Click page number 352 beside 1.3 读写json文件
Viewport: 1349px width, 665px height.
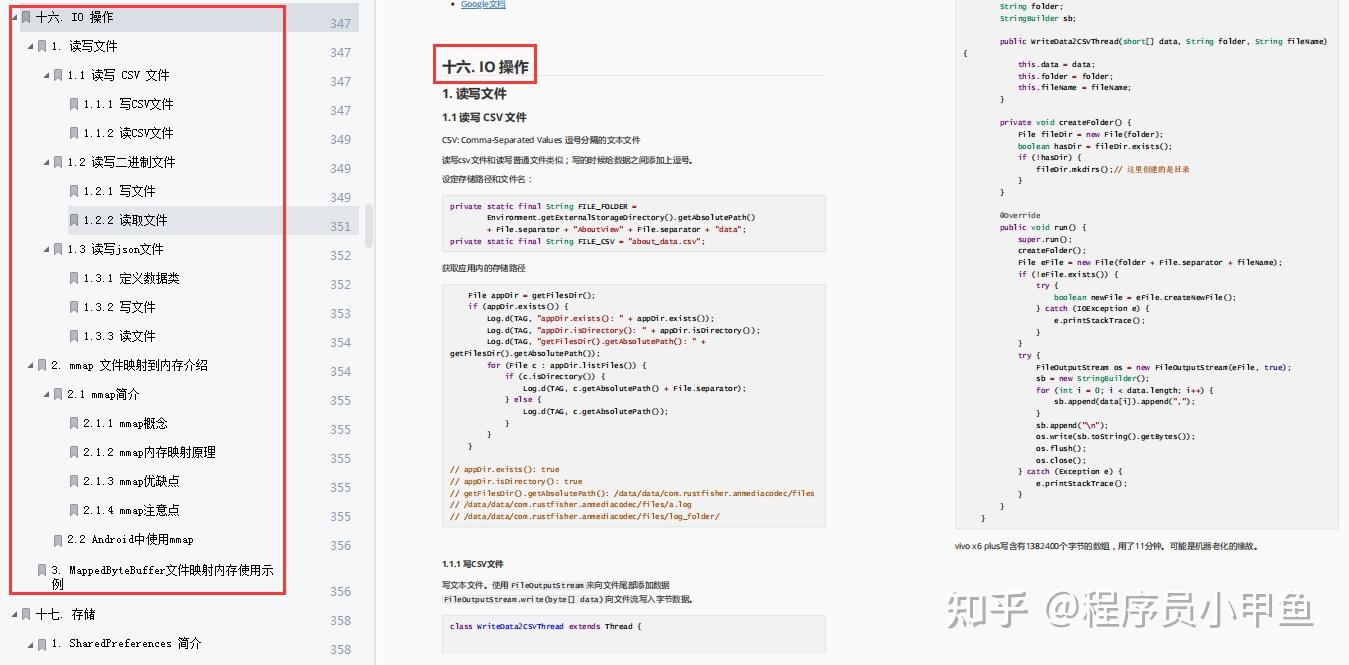(340, 256)
